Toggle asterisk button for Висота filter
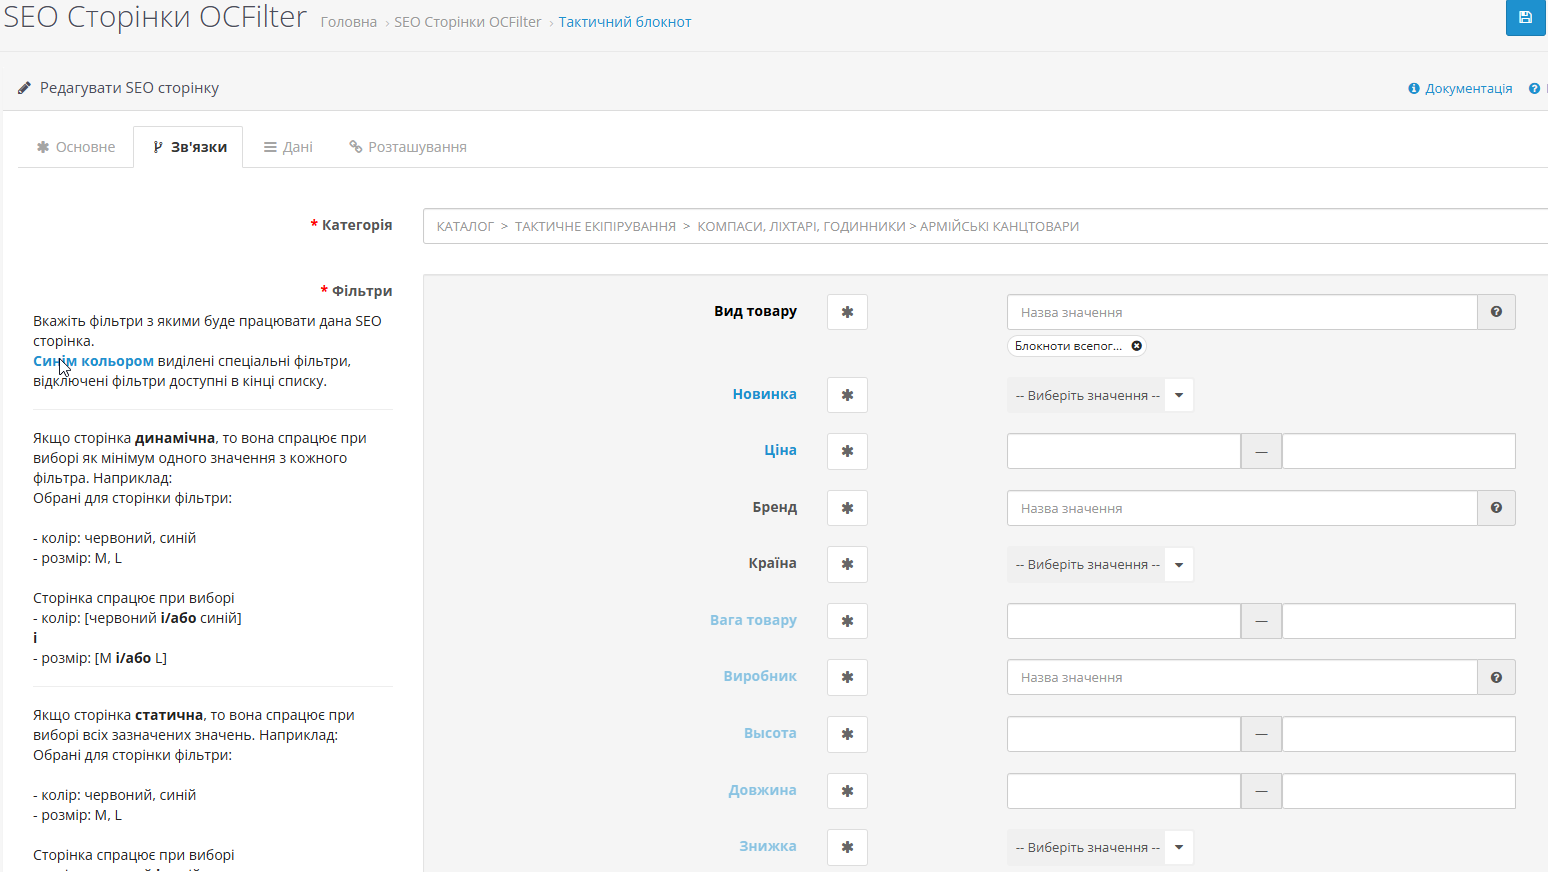 [847, 734]
